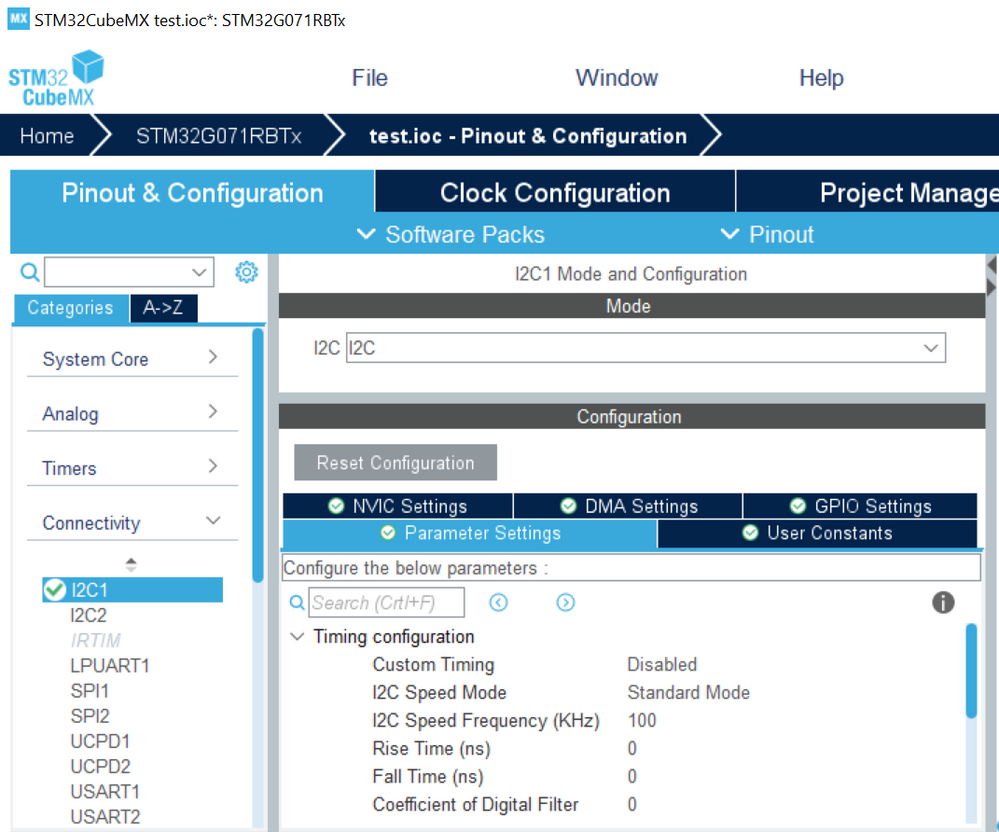
Task: Expand Analog category
Action: [132, 413]
